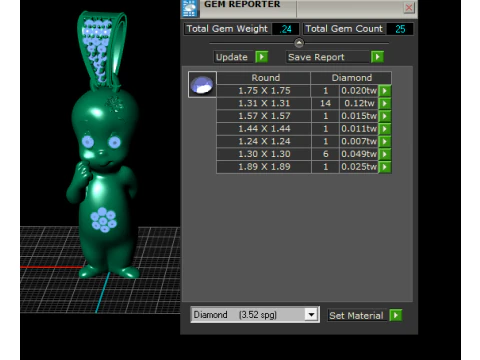Click the green arrow for 1.44 X 1.44 row
480x360 pixels.
pos(385,129)
